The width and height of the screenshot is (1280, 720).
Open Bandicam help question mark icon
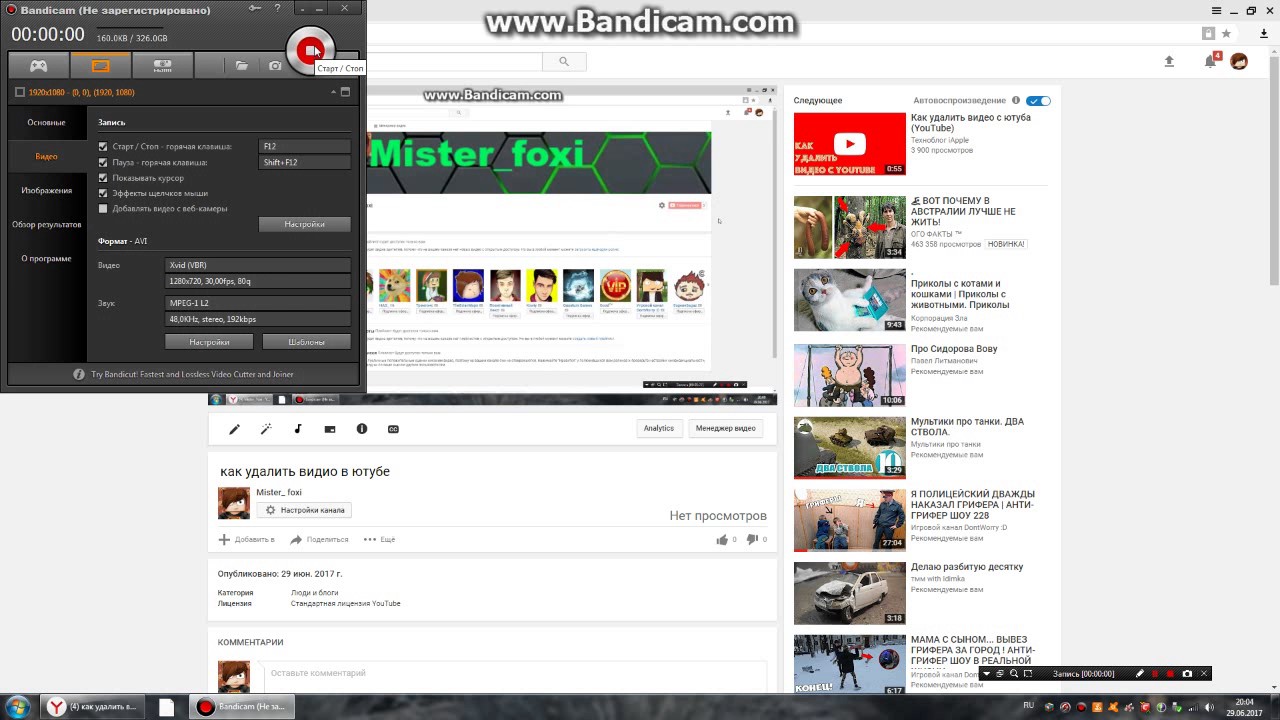coord(278,9)
